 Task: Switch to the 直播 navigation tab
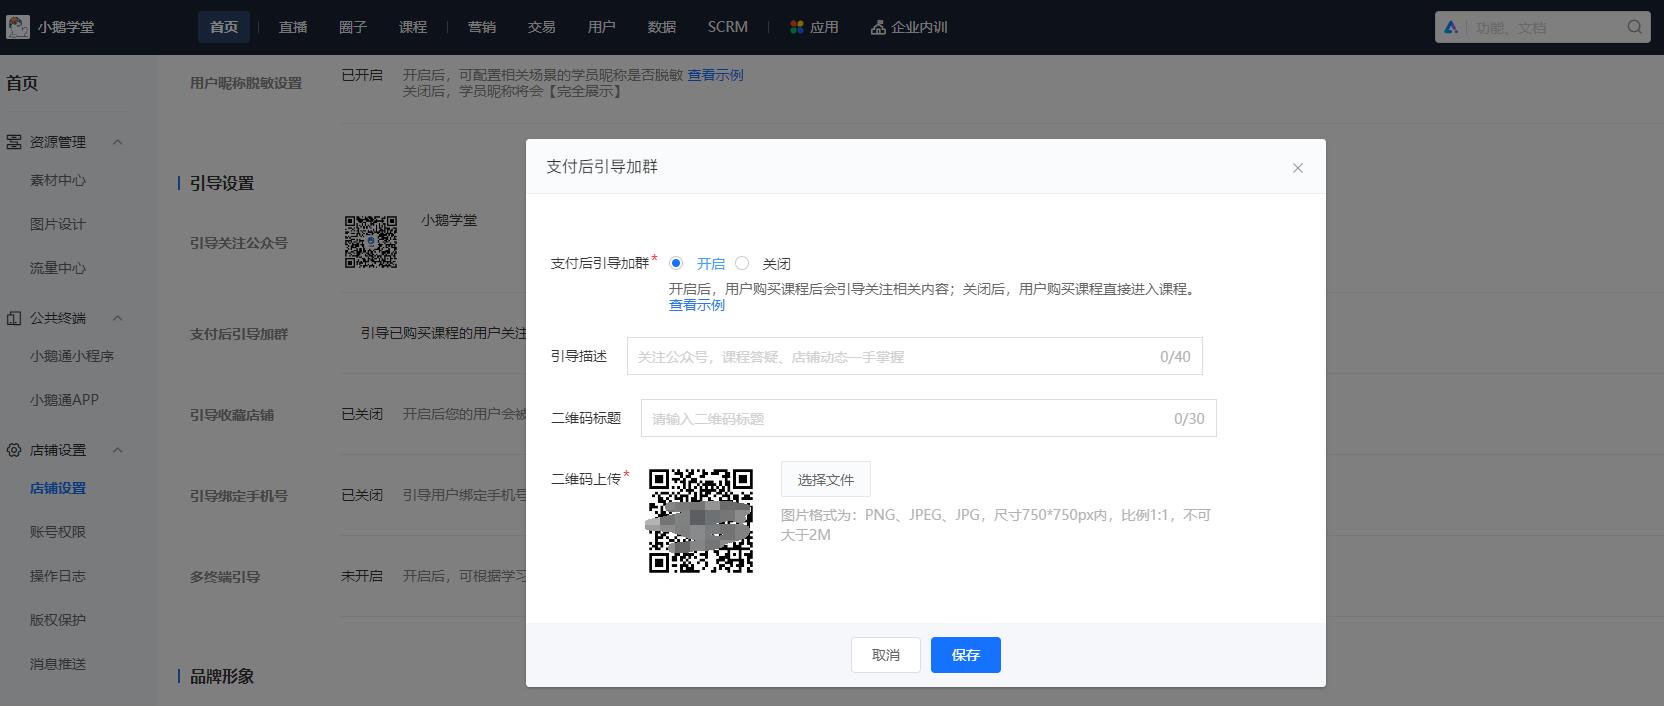tap(293, 27)
